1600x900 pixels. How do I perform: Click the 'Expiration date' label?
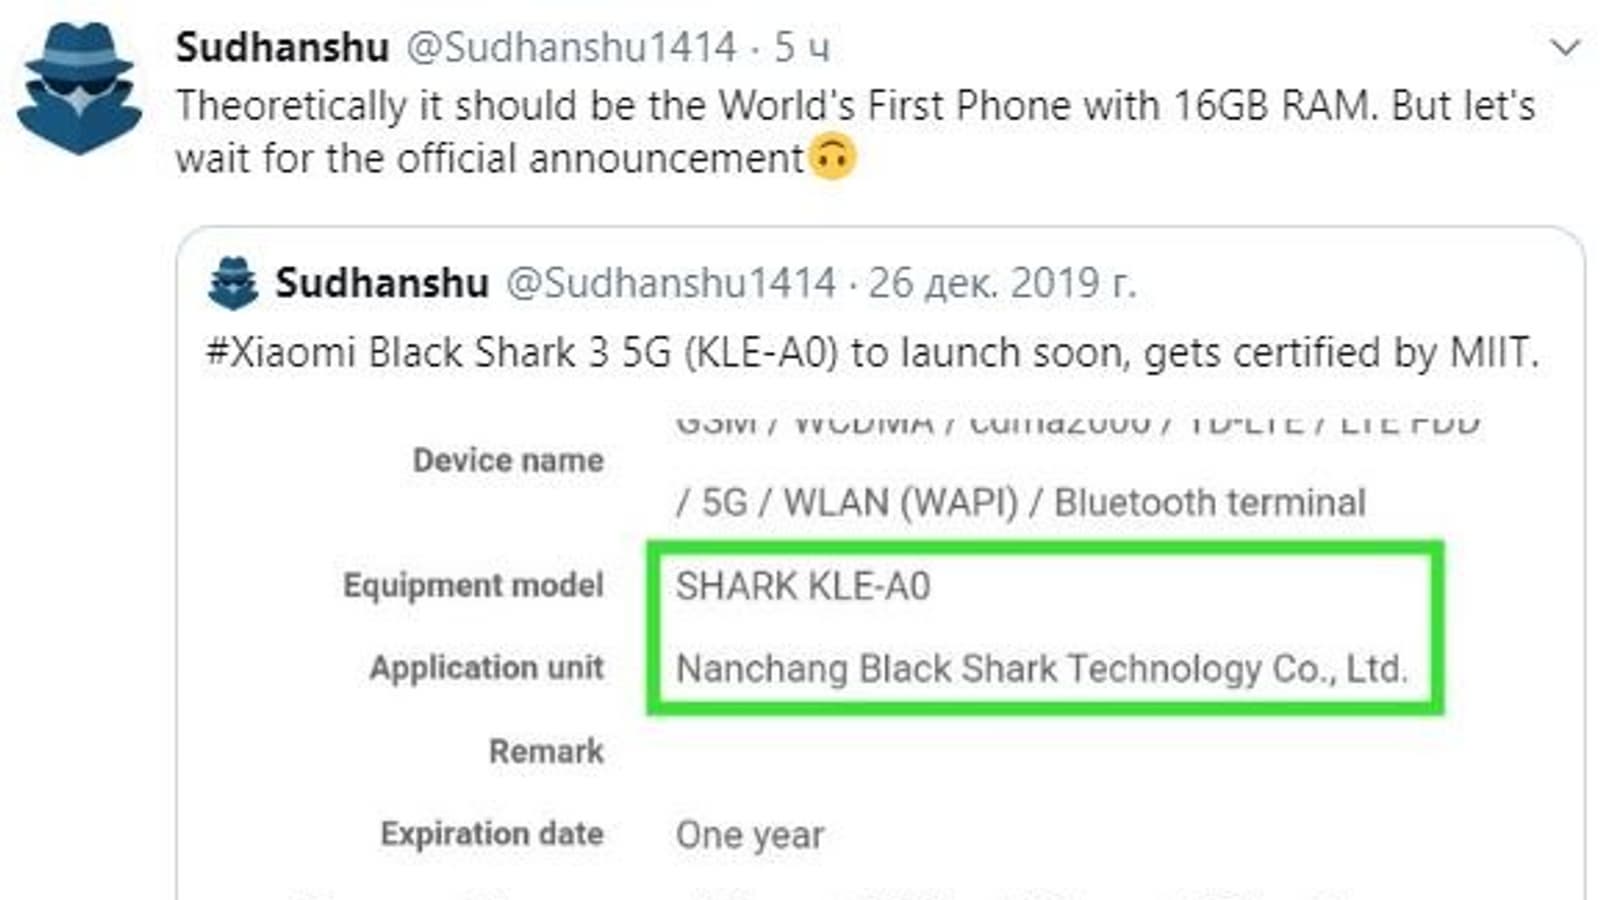[492, 834]
